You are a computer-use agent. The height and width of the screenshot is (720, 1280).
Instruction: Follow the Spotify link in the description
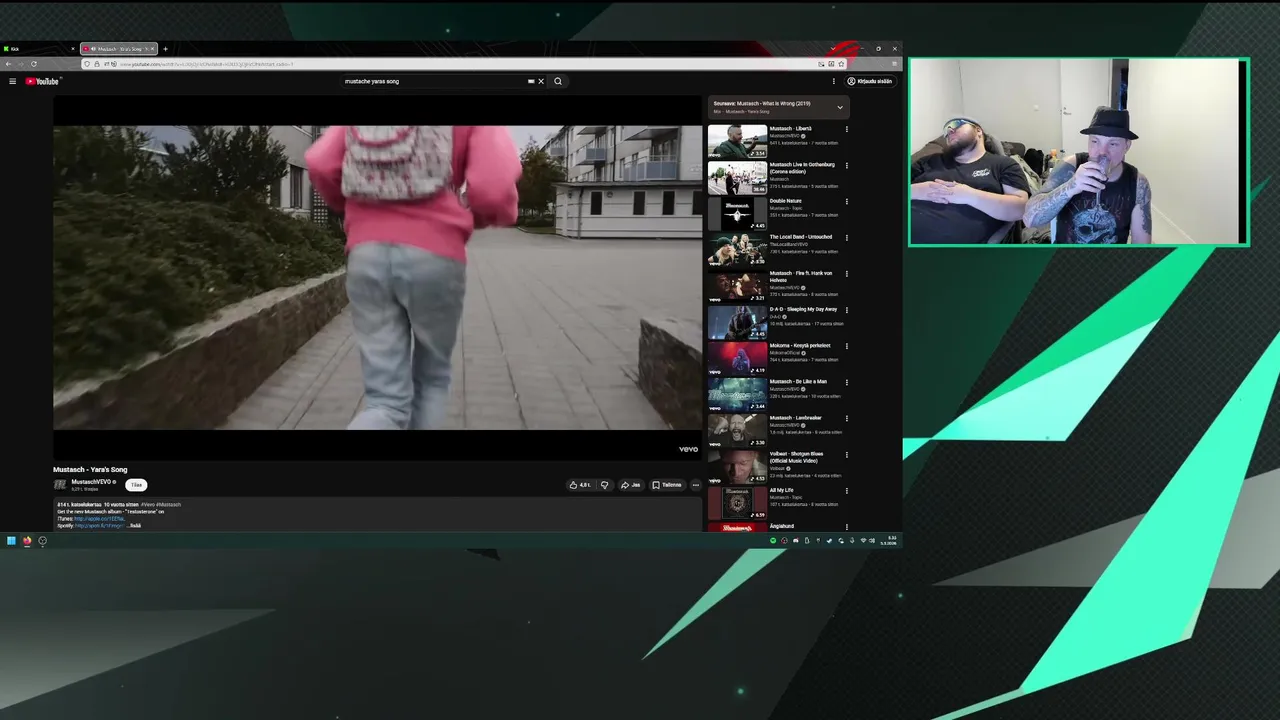pyautogui.click(x=97, y=526)
